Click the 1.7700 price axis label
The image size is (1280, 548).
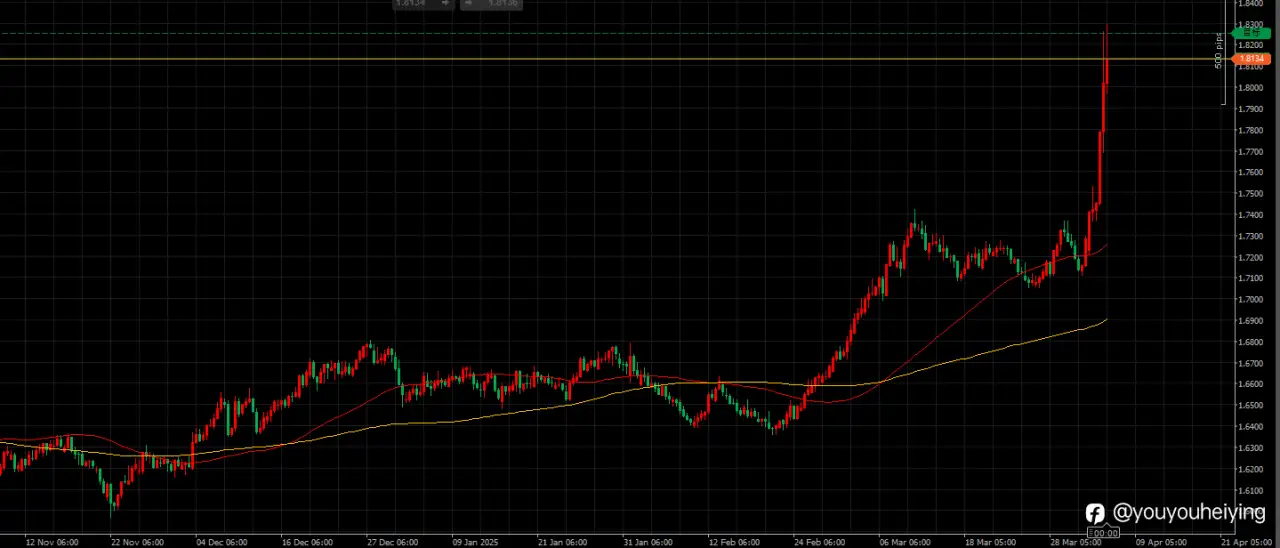pos(1251,151)
